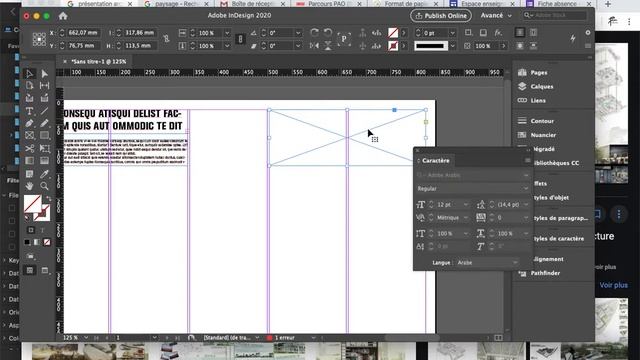Select the Direct Selection tool
640x360 pixels.
tap(44, 73)
